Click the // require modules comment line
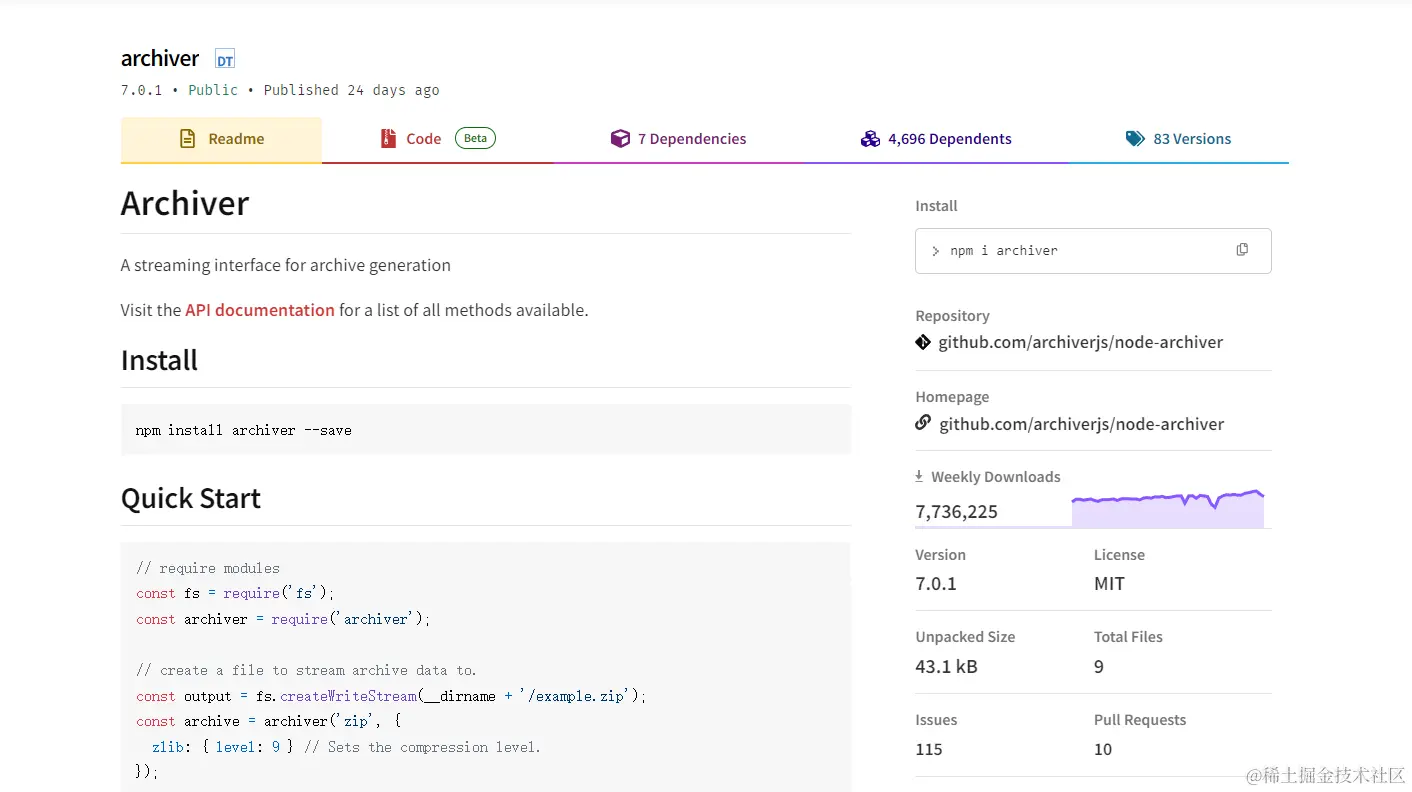 208,568
